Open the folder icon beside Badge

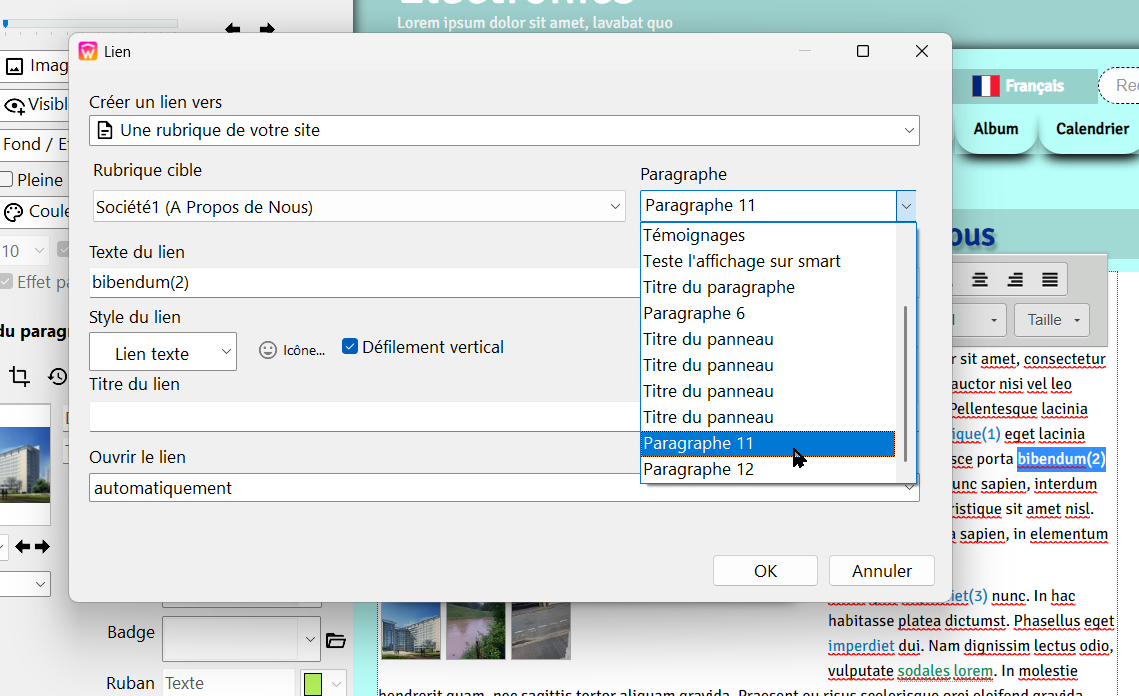[x=336, y=640]
